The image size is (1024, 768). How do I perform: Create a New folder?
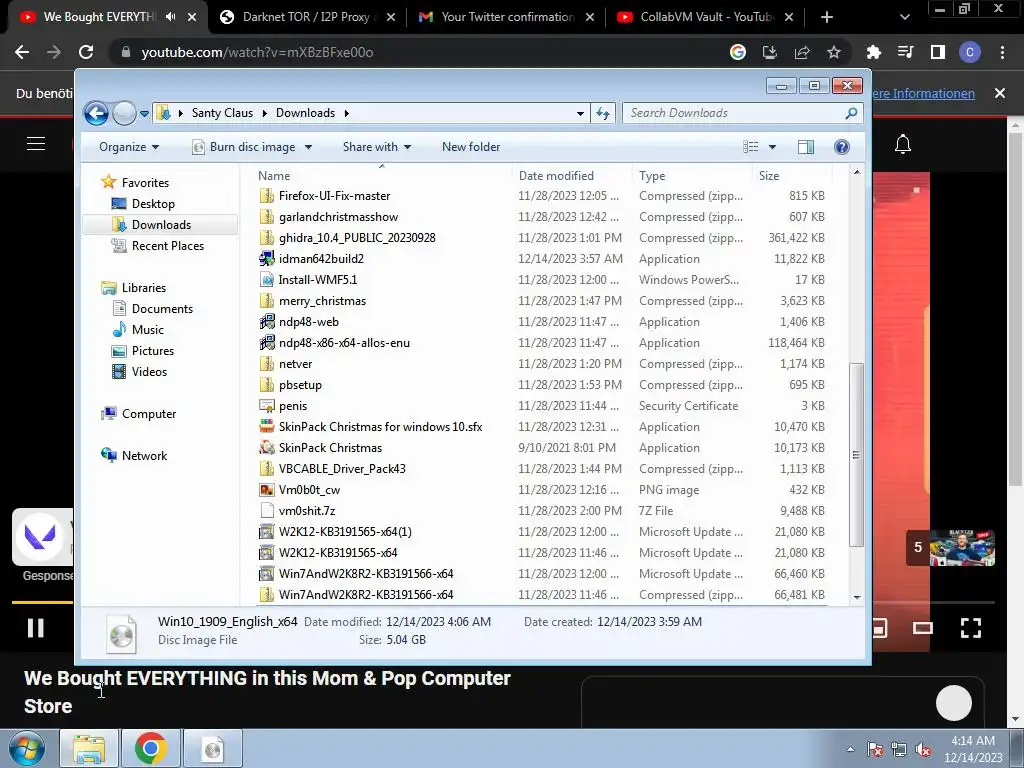[471, 147]
